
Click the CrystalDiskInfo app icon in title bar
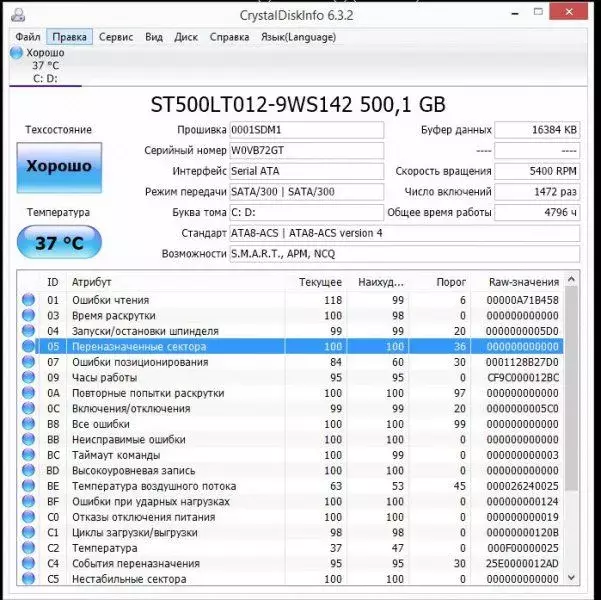point(18,15)
